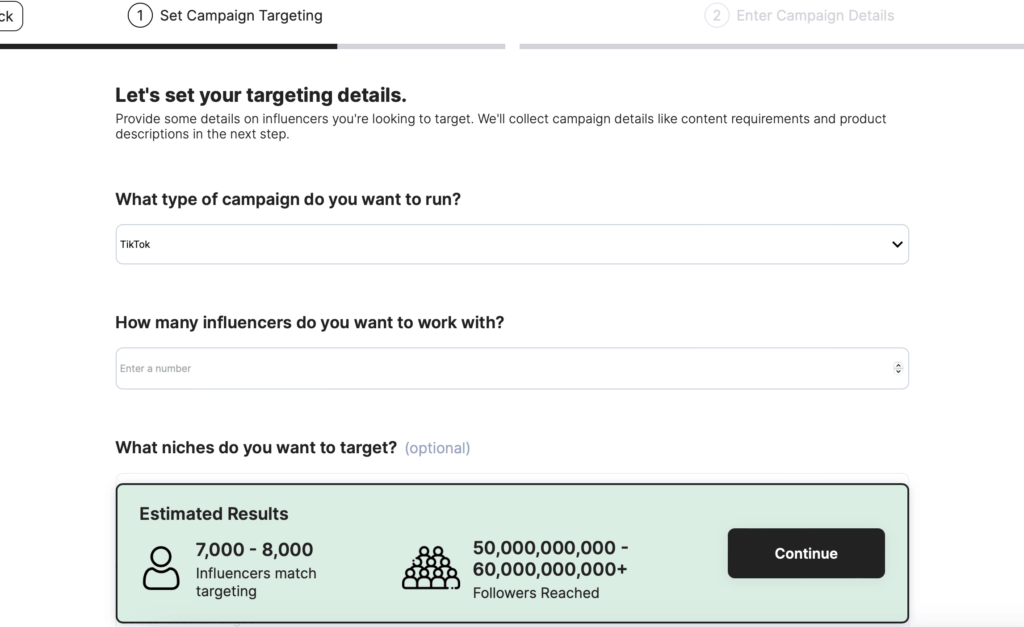Click the 7,000 - 8,000 influencers match figure
Viewport: 1024px width, 627px height.
coord(254,549)
